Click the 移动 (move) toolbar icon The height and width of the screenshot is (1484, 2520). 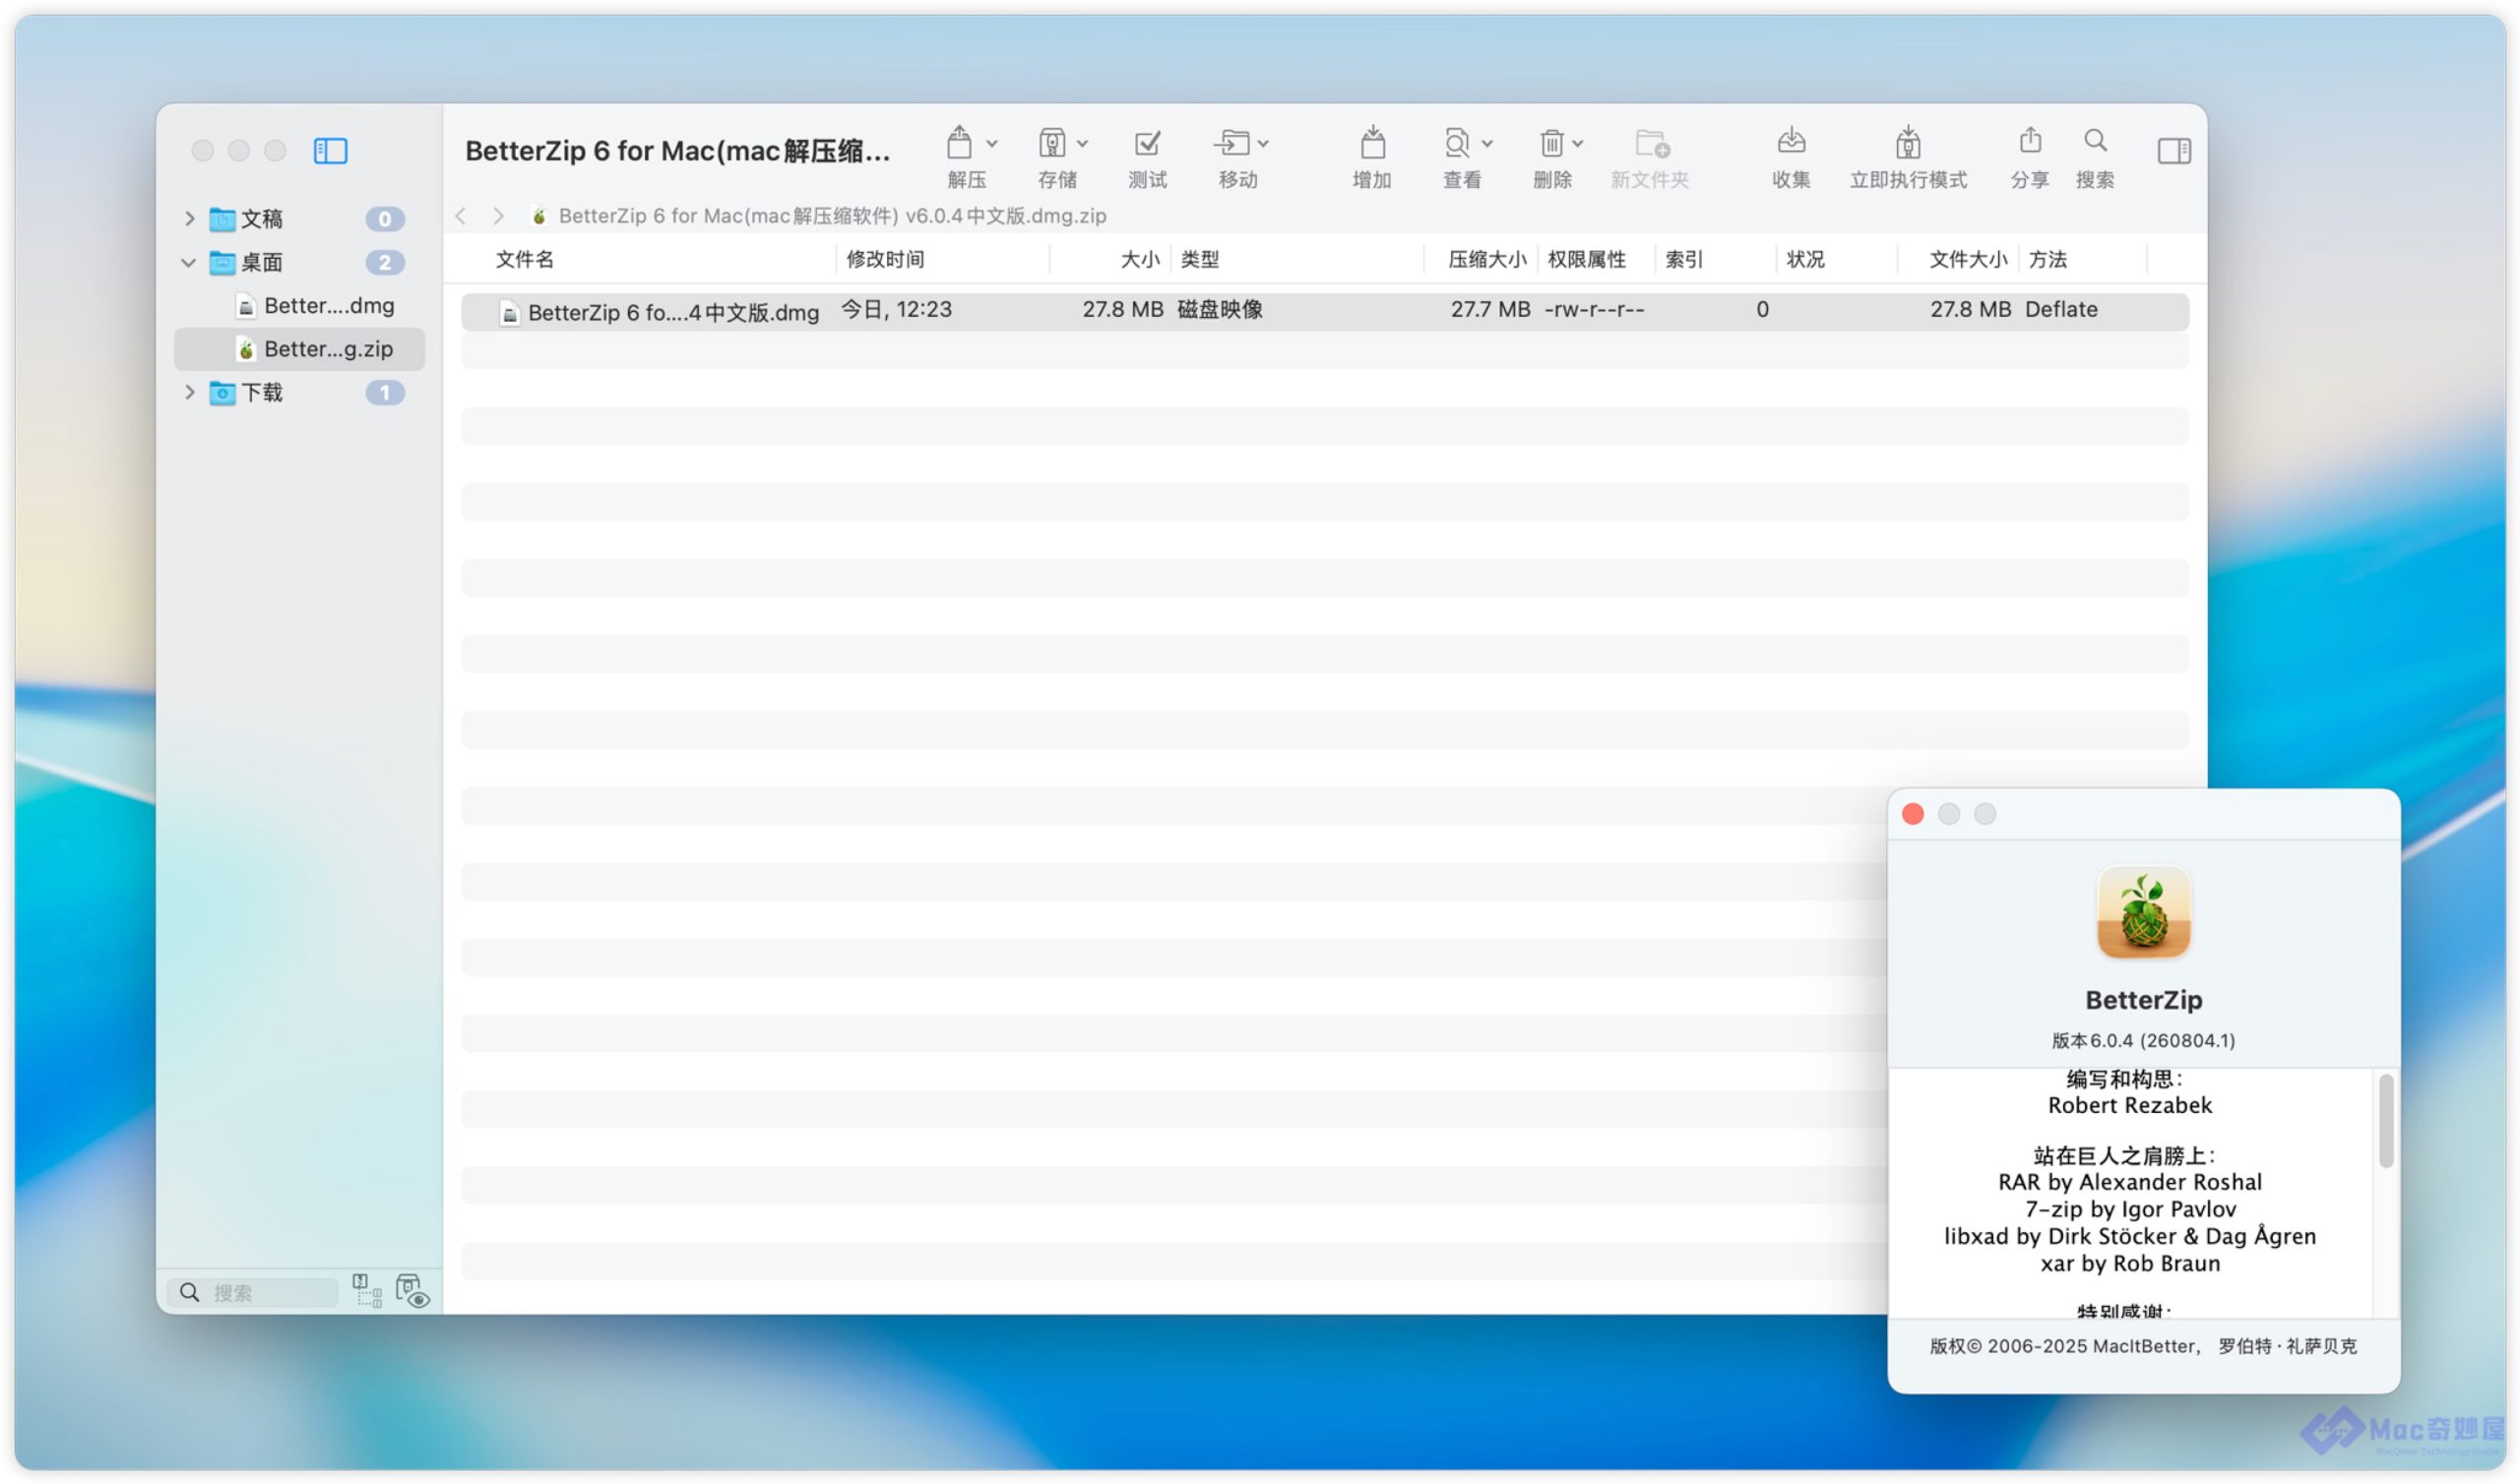(1232, 143)
